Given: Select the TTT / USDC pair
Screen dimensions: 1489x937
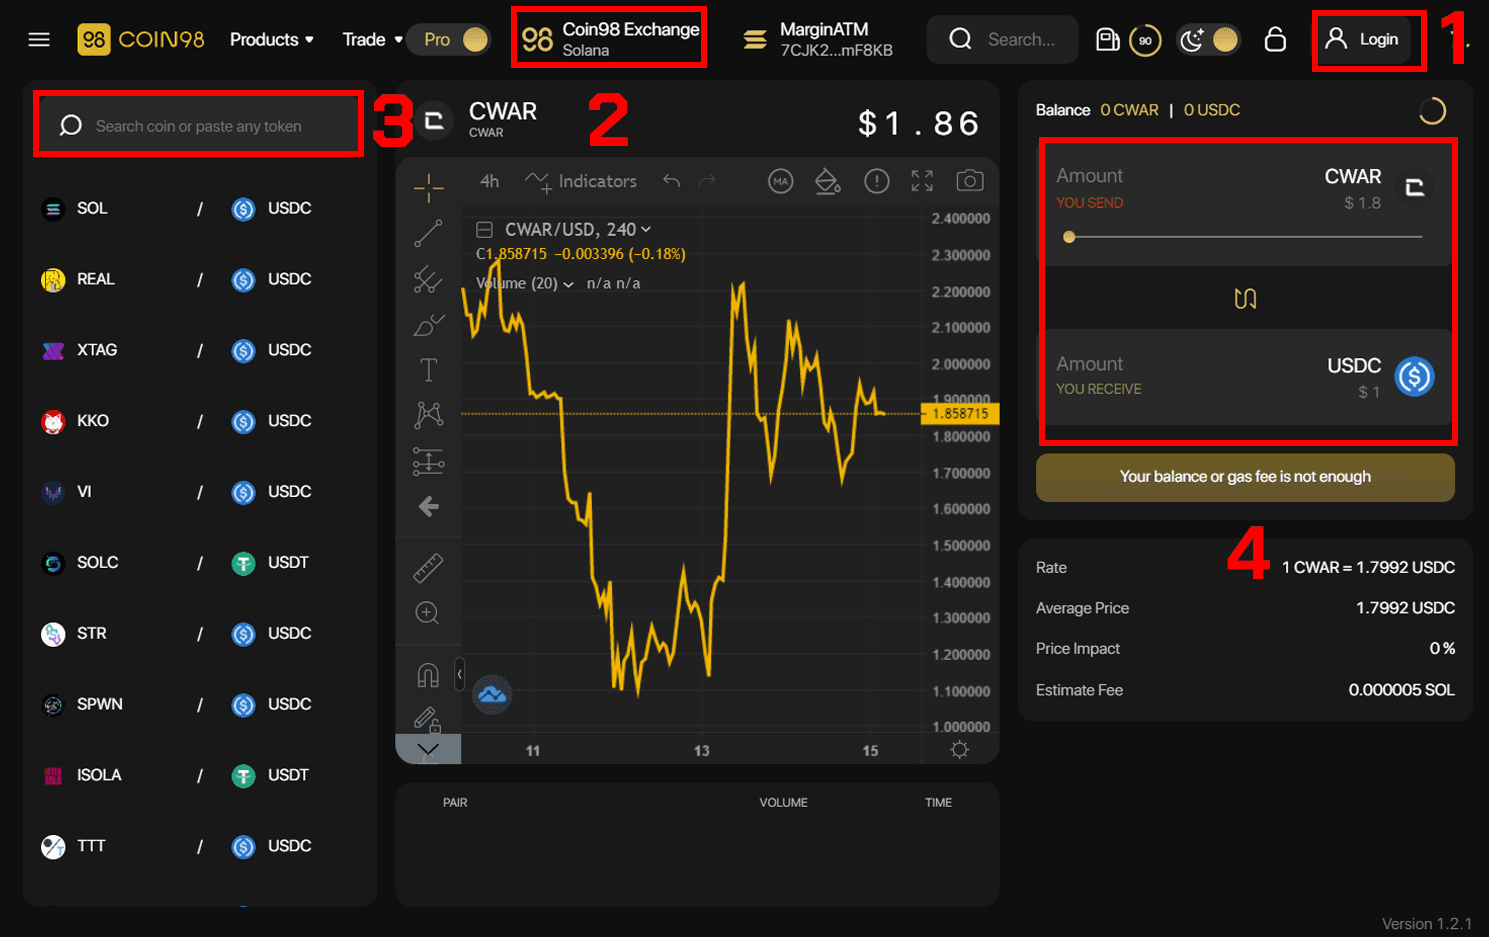Looking at the screenshot, I should pyautogui.click(x=199, y=847).
